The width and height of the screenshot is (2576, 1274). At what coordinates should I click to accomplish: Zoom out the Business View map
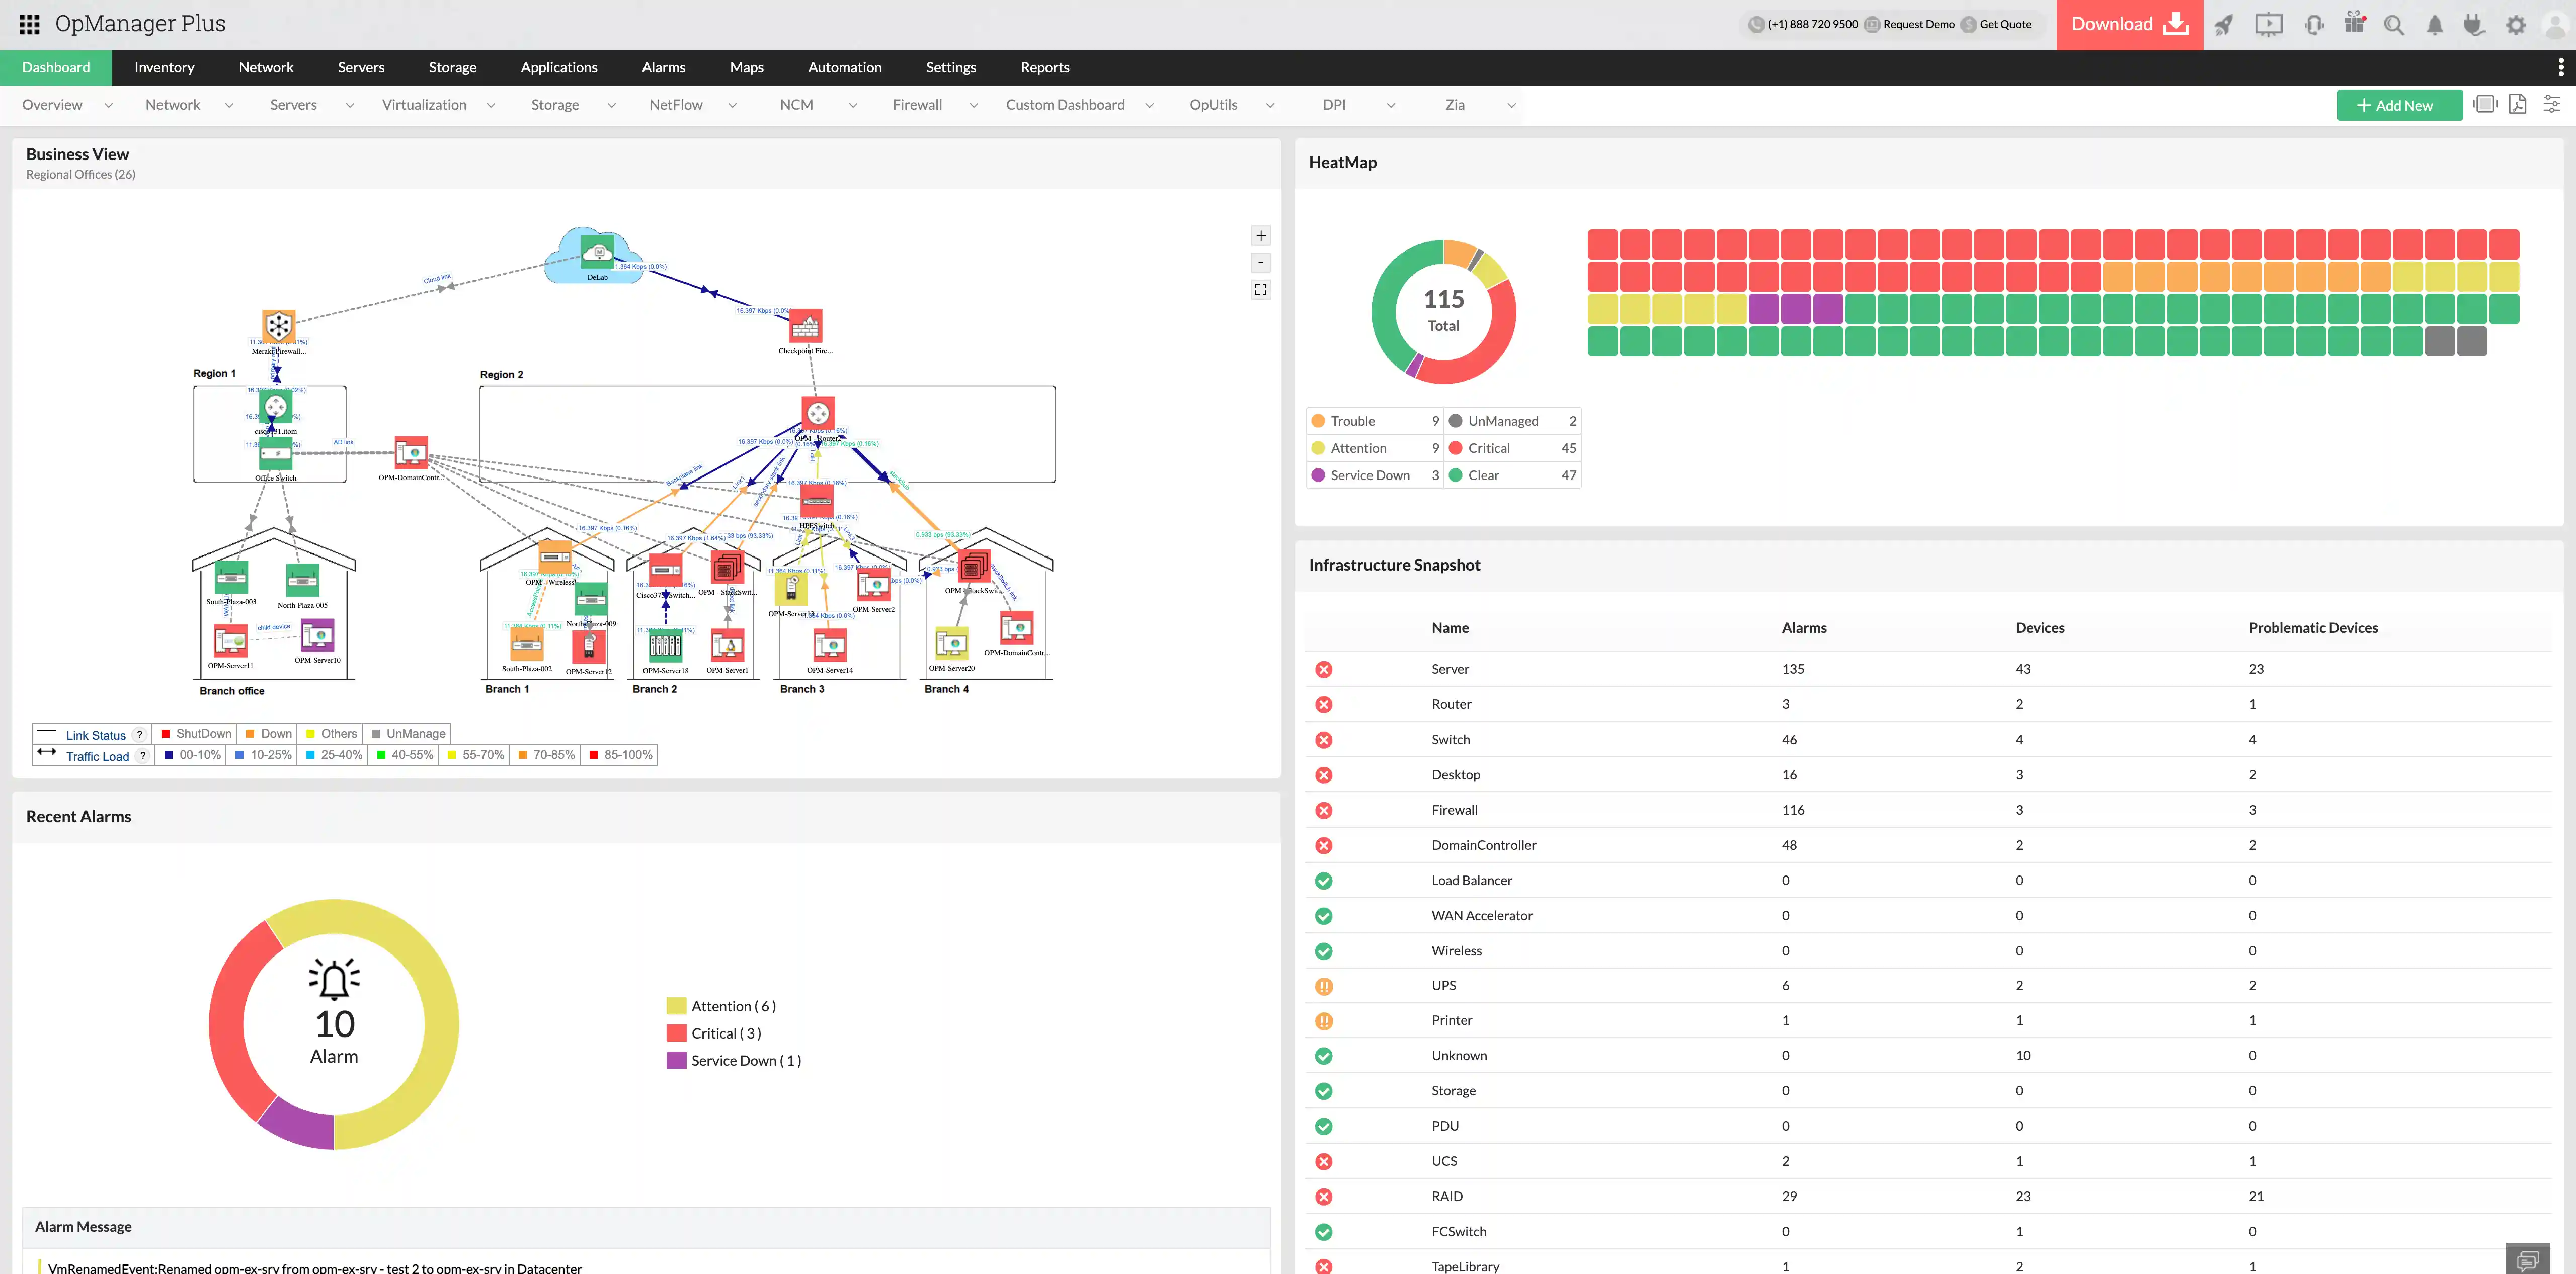click(x=1261, y=263)
